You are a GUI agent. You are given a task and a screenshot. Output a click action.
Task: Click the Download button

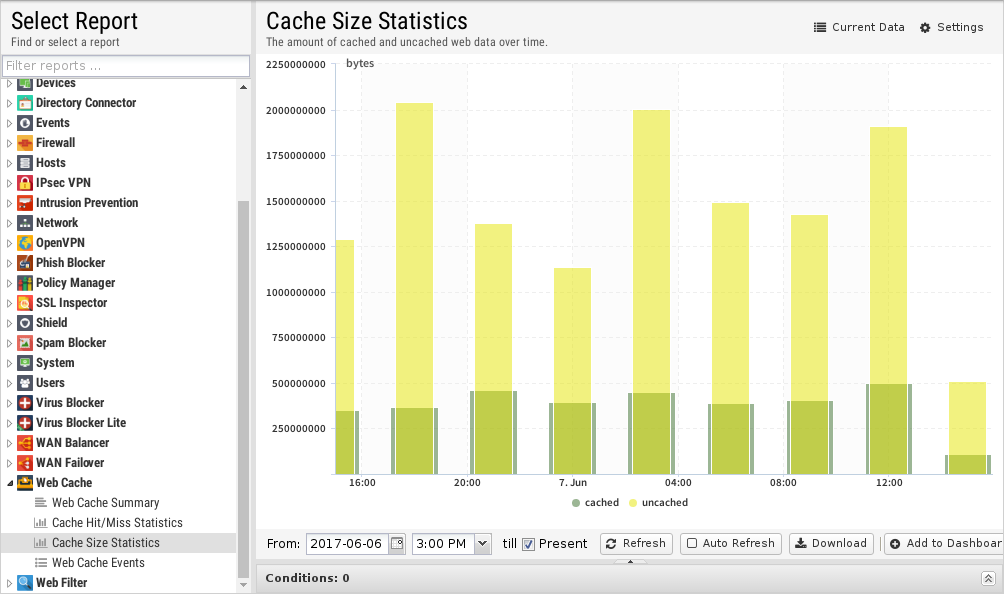point(830,543)
